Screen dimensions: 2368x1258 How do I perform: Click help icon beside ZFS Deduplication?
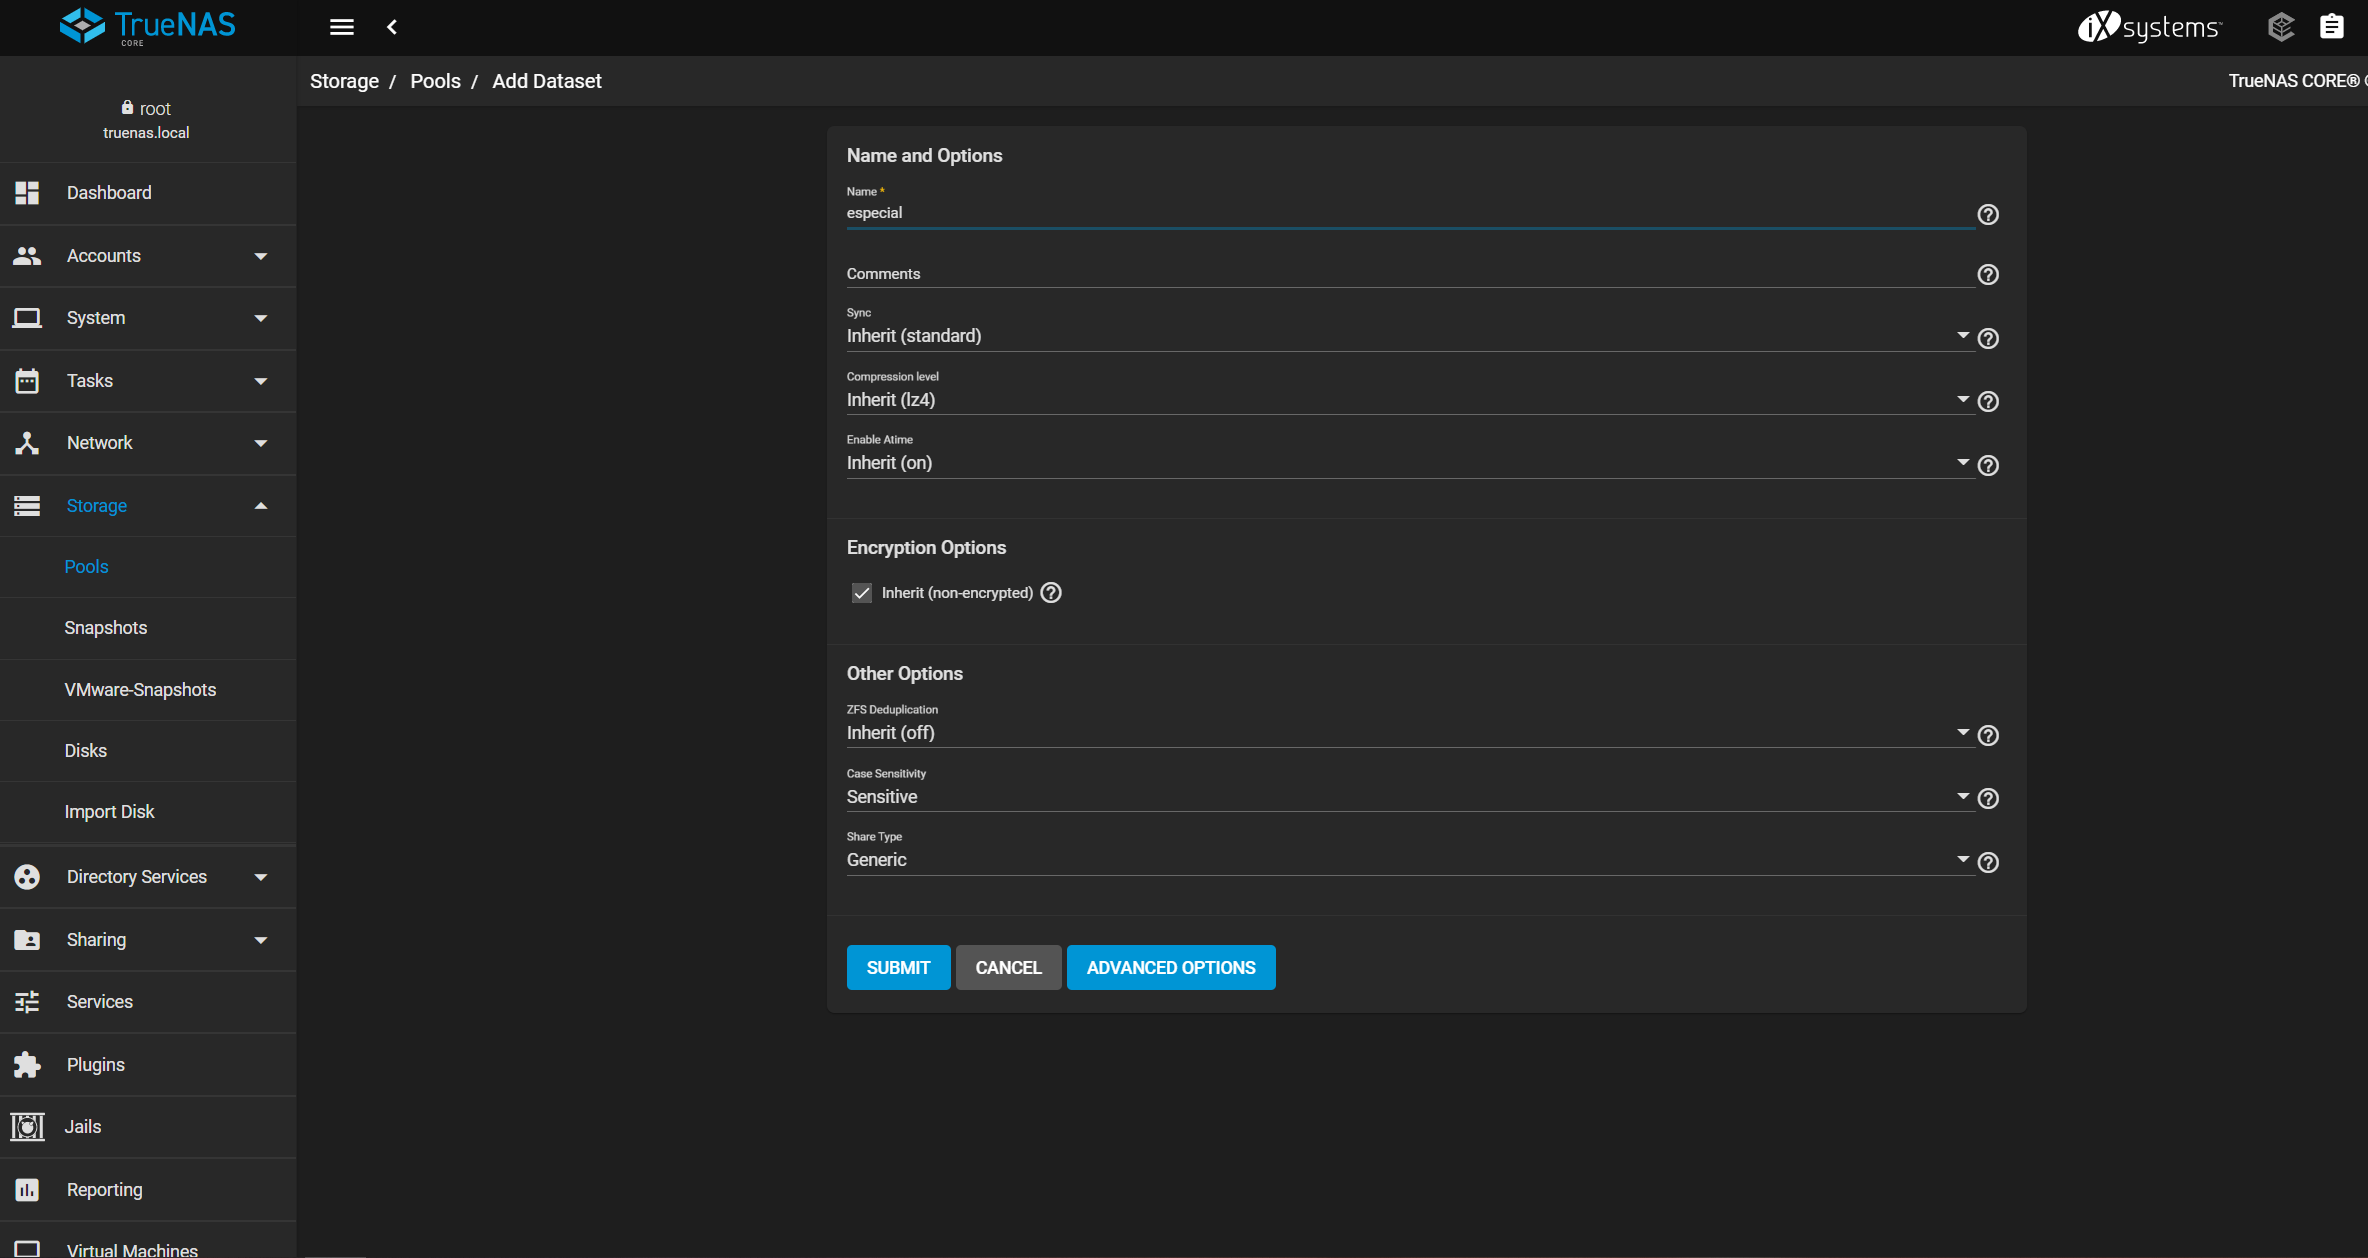pos(1988,736)
